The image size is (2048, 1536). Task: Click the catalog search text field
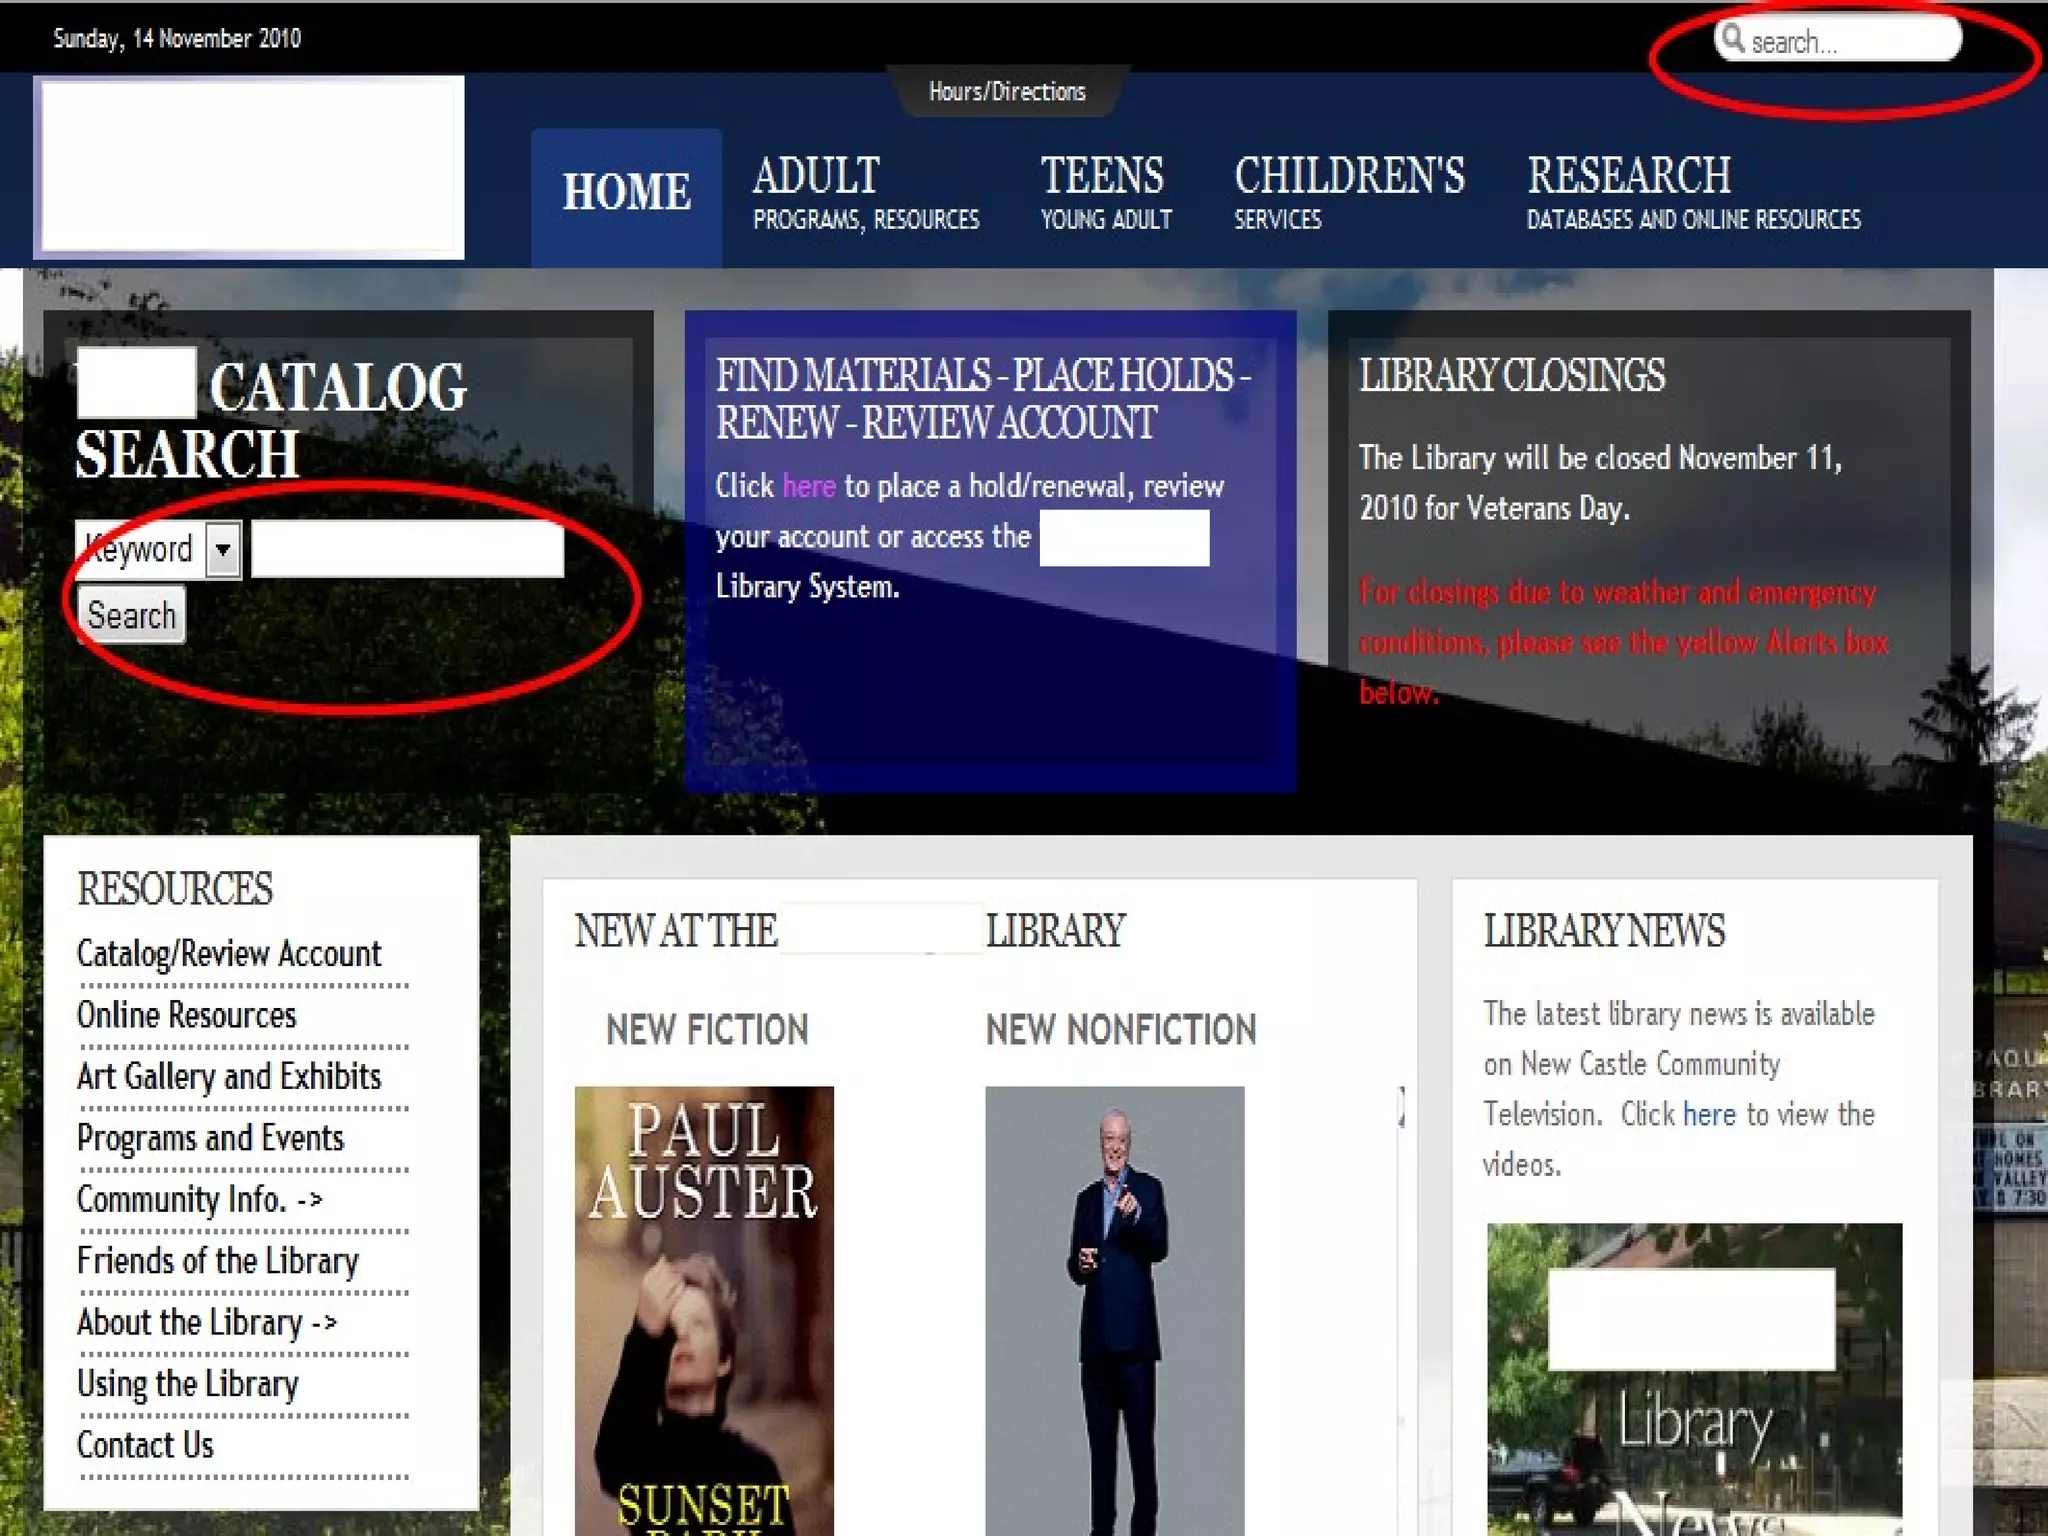(407, 549)
